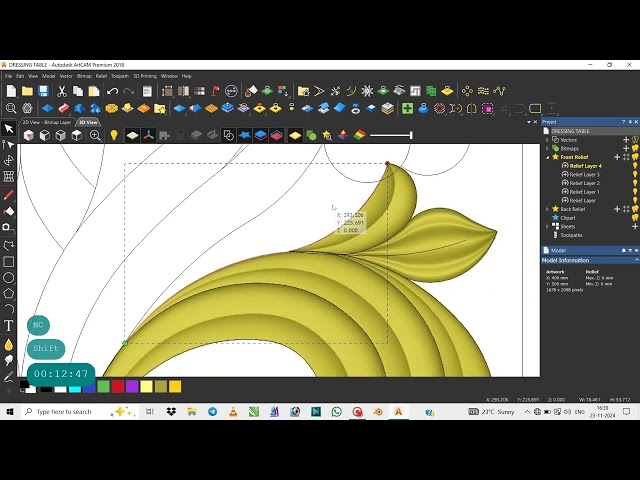Add new Front Relief layer plus button
Image resolution: width=640 pixels, height=480 pixels.
(x=617, y=157)
